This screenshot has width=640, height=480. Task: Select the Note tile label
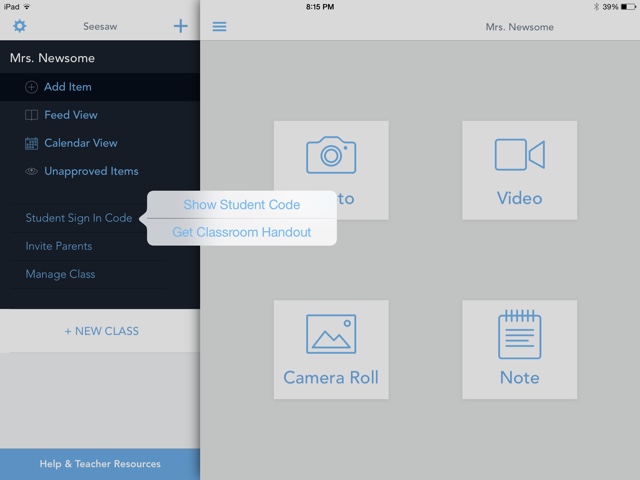520,378
